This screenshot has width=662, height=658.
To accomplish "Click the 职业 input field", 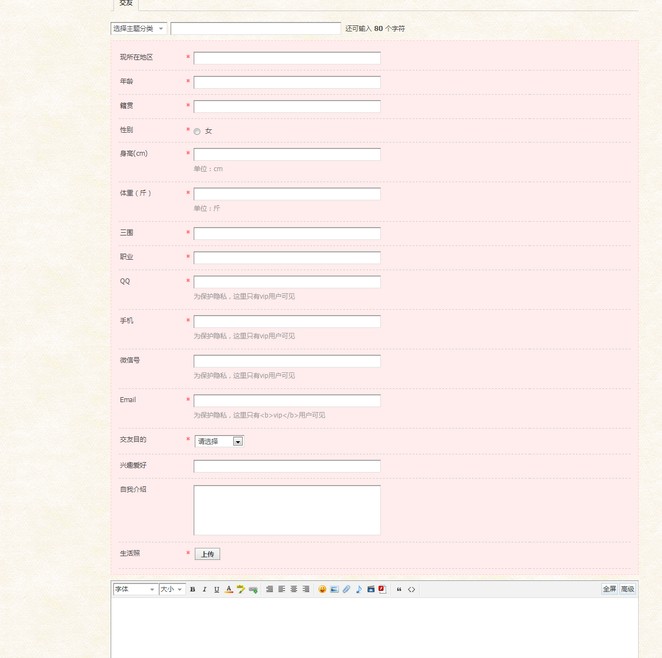I will (x=287, y=258).
